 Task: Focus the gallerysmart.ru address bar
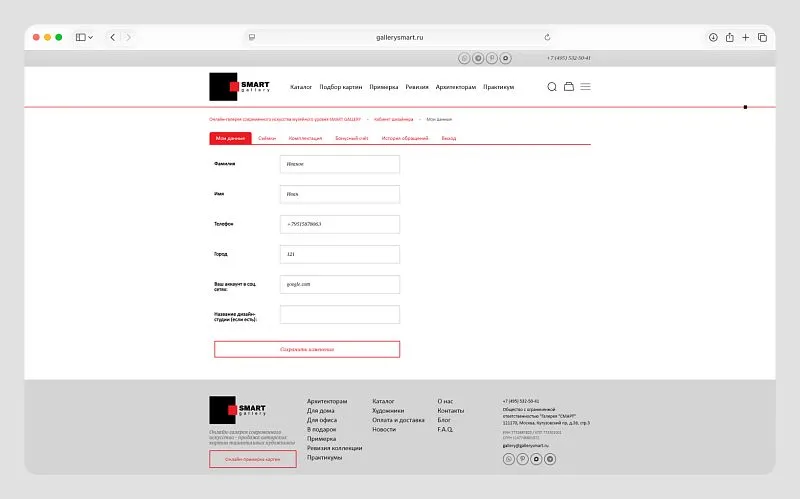point(399,37)
